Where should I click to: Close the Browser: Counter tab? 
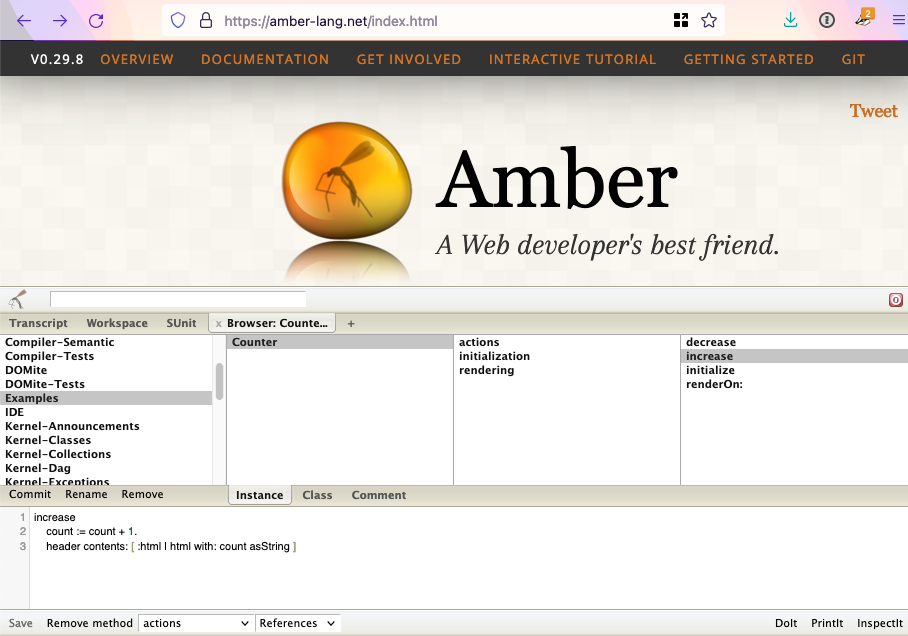coord(218,324)
